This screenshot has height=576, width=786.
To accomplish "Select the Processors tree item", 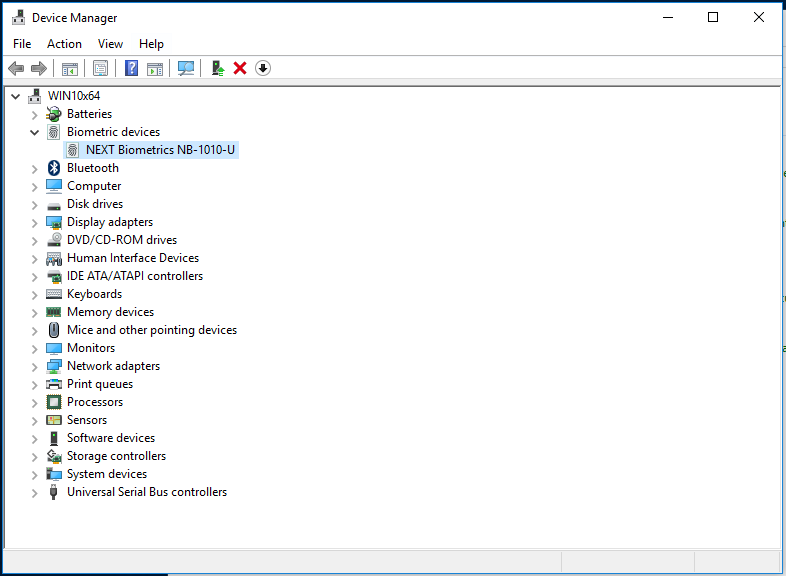I will coord(95,402).
